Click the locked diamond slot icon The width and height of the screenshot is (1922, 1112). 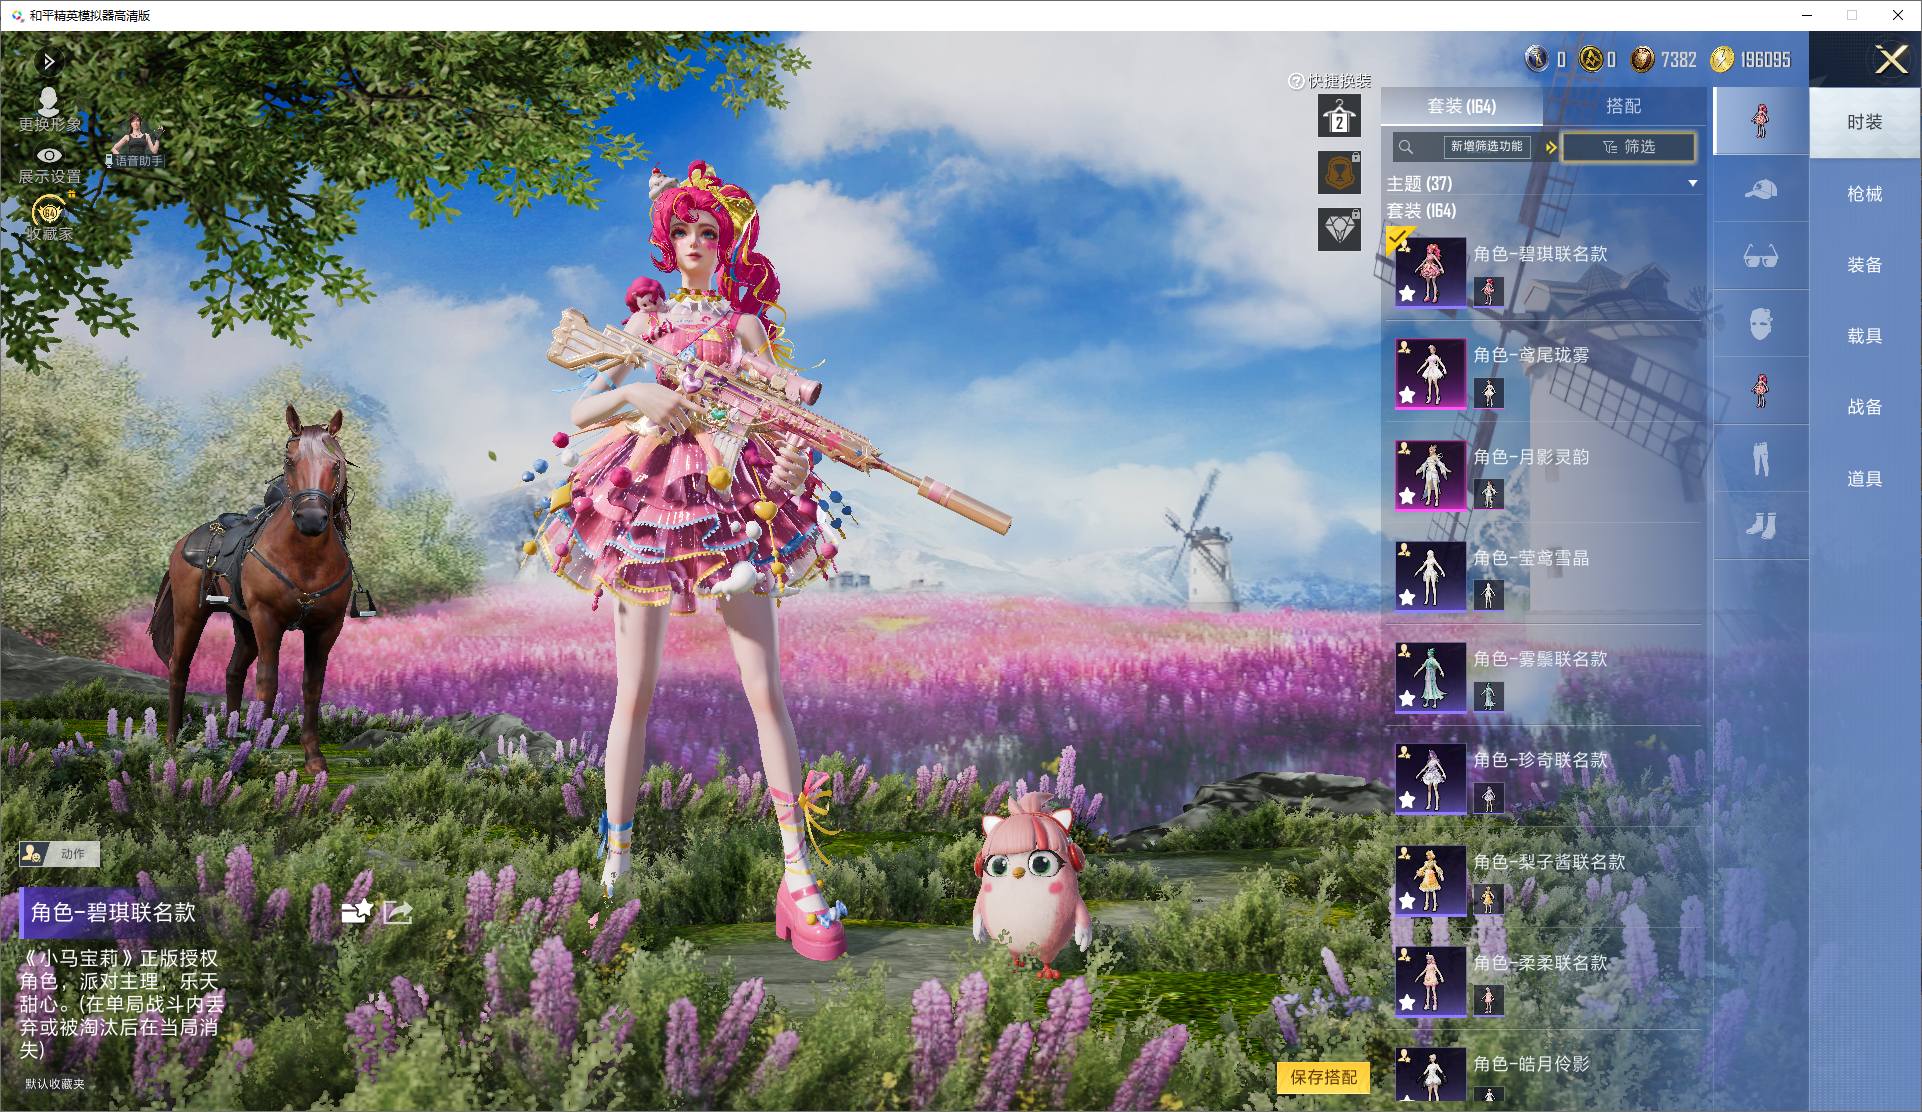pos(1339,230)
